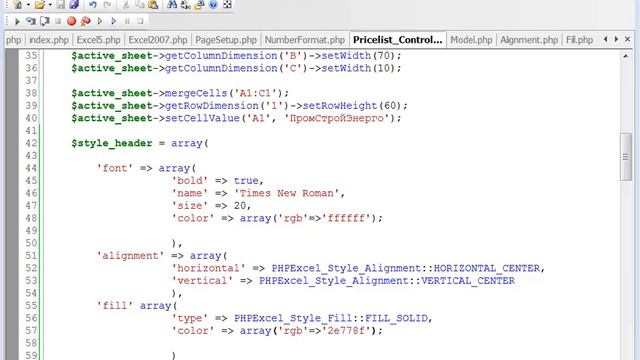Click the 'font' key on line 44
The height and width of the screenshot is (360, 640).
coord(115,168)
